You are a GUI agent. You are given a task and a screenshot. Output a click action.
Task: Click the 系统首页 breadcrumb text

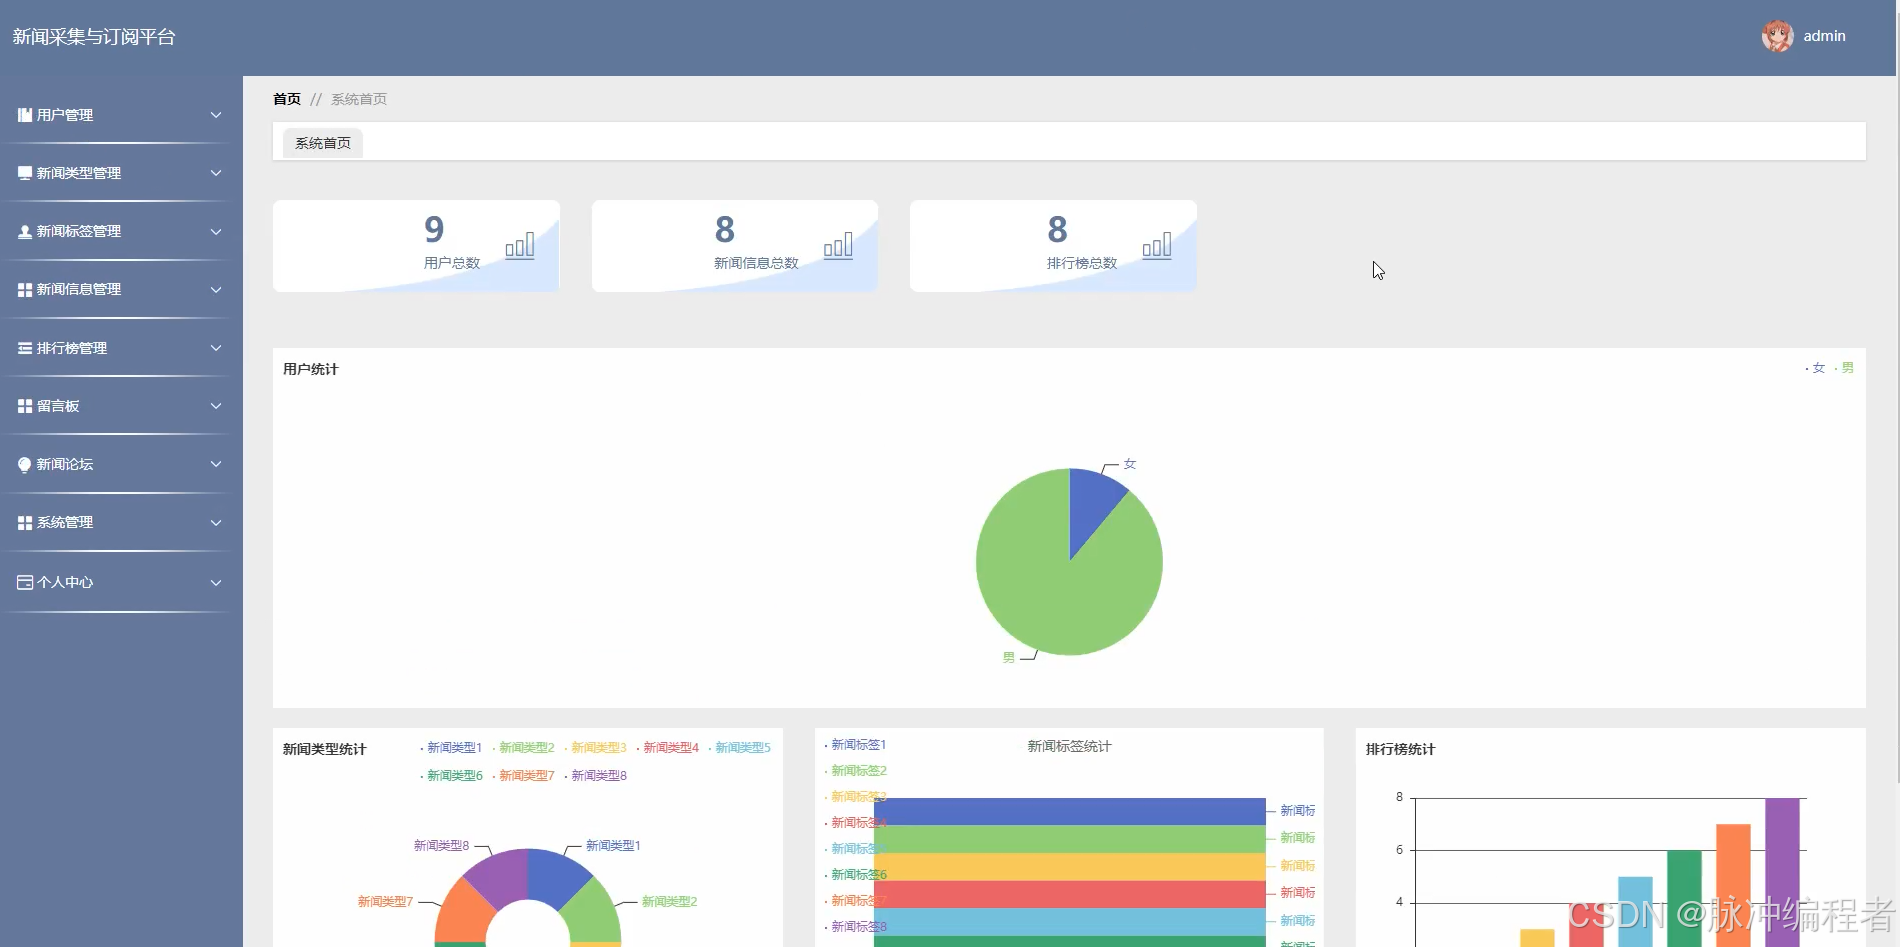click(x=359, y=99)
